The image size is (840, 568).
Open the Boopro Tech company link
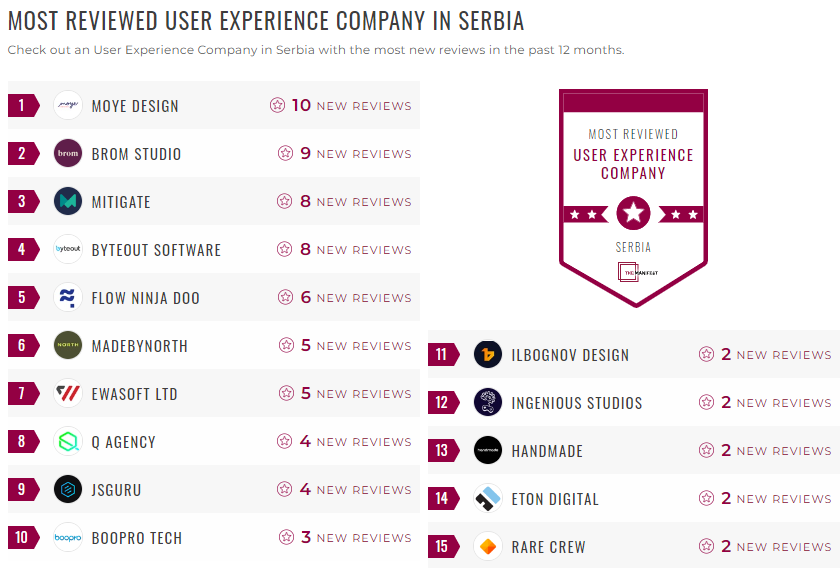pos(137,538)
